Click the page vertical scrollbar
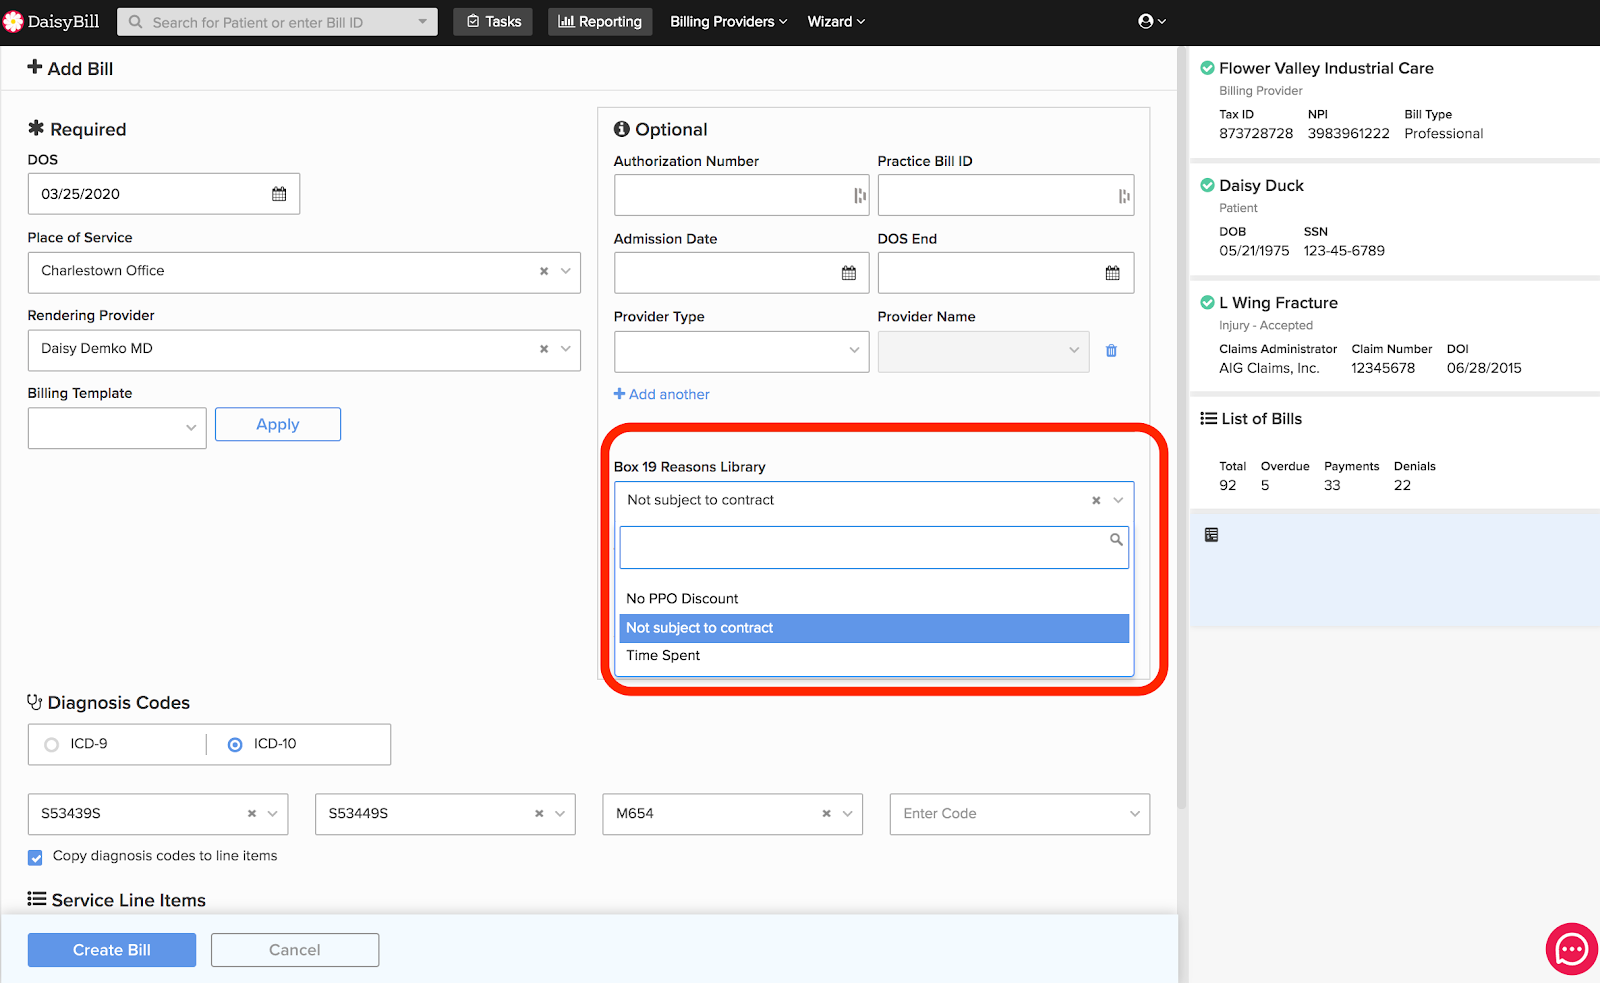1600x983 pixels. [x=1182, y=430]
